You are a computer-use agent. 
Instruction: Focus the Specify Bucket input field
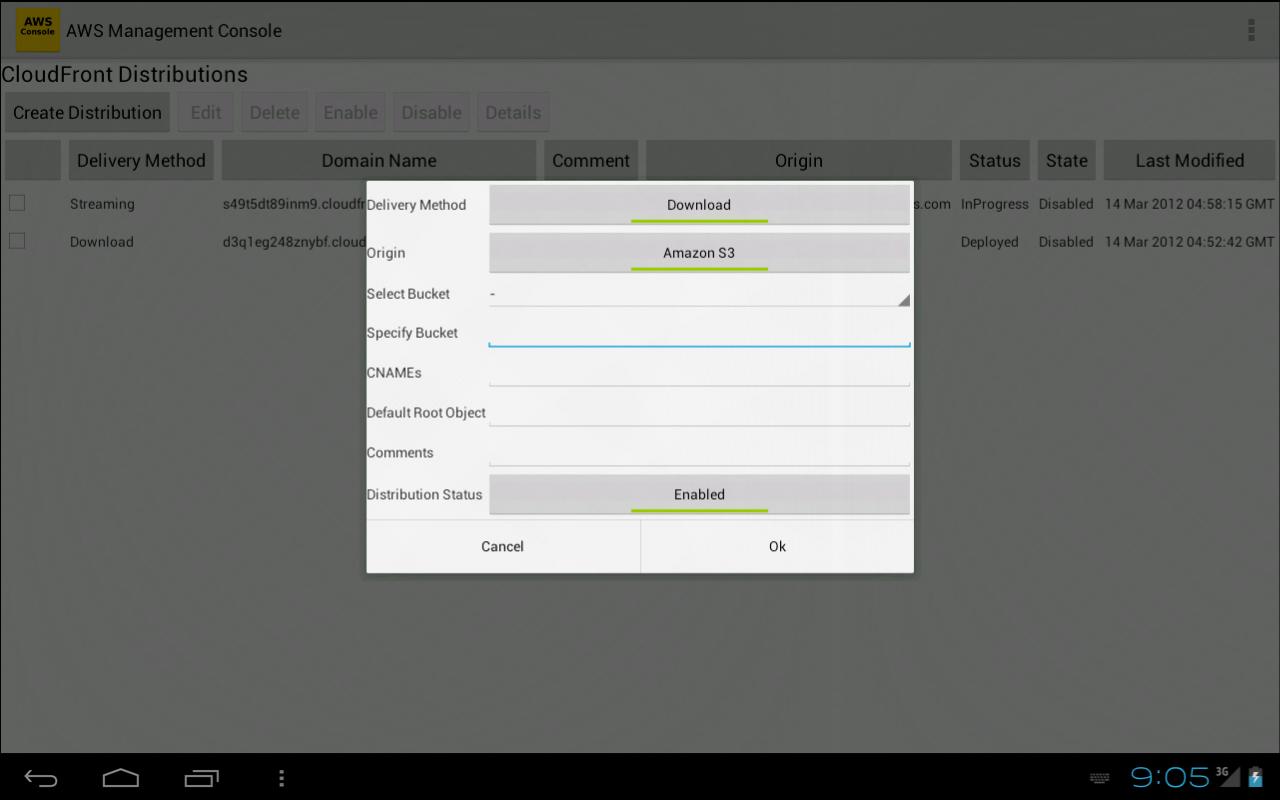699,332
